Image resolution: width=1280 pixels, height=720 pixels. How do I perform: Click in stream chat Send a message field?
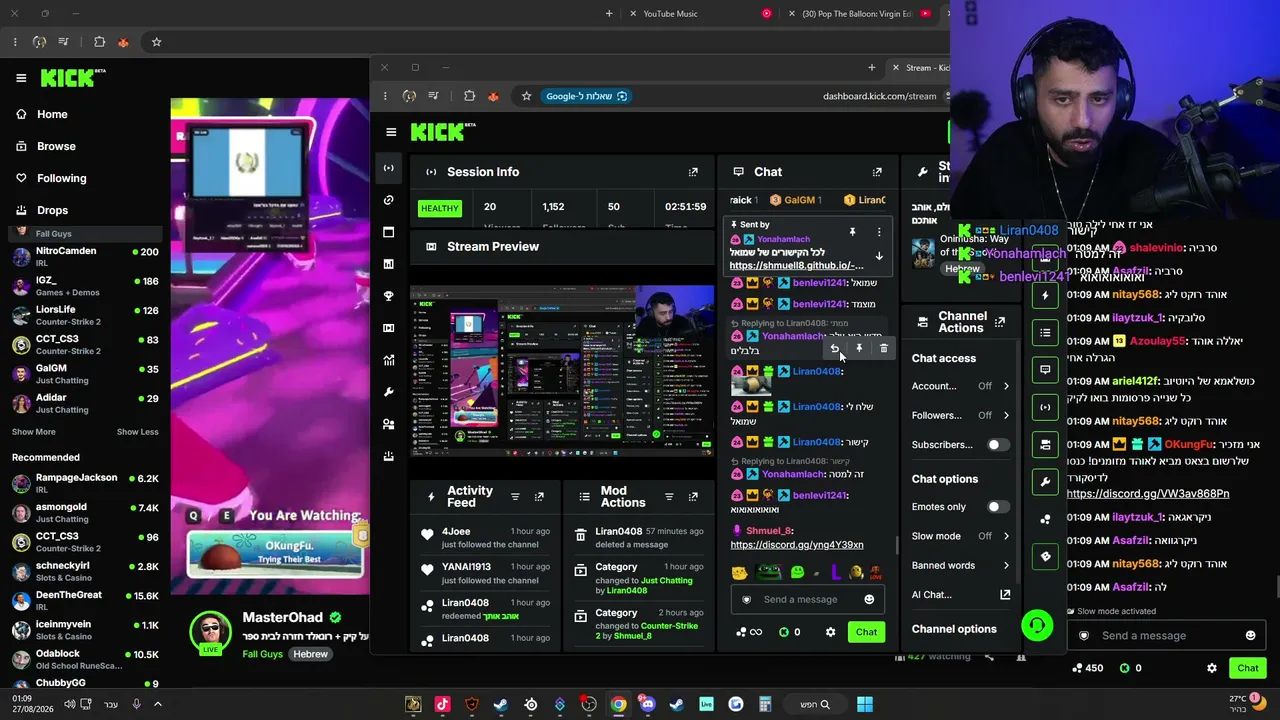point(1166,636)
